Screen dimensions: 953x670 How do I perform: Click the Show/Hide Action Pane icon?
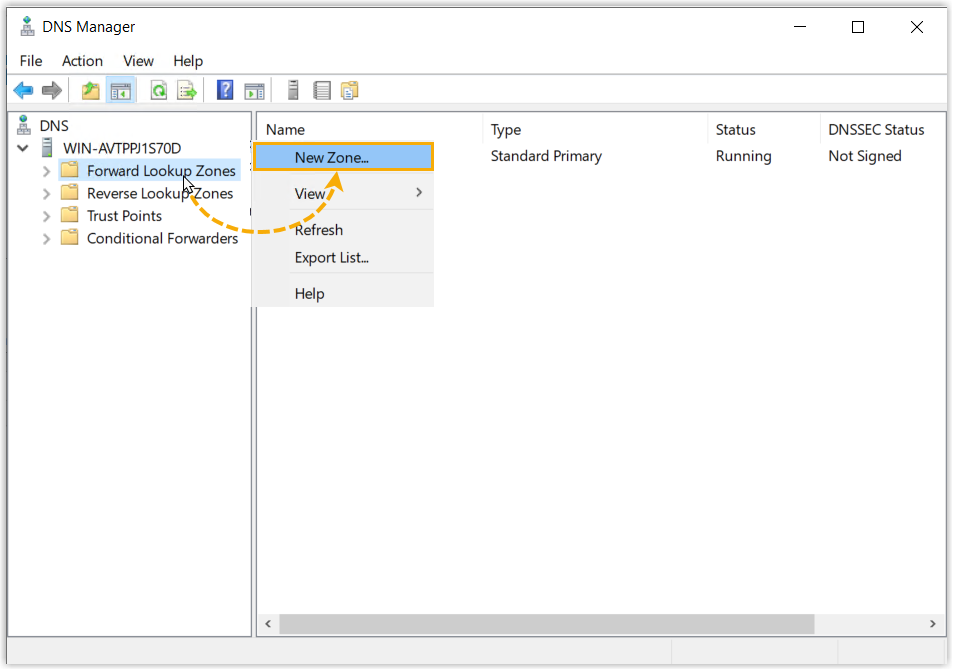[255, 91]
